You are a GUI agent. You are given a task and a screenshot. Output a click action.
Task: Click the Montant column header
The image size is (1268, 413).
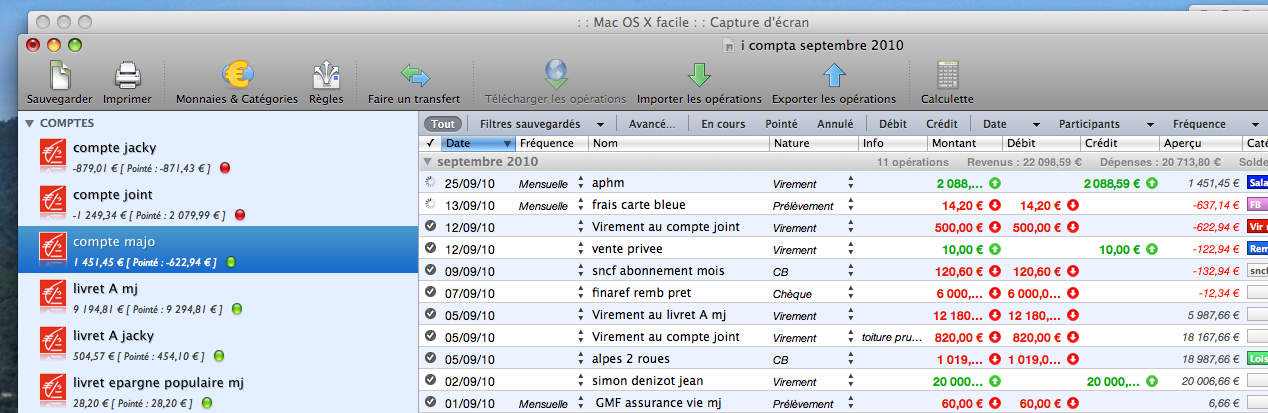click(x=964, y=144)
